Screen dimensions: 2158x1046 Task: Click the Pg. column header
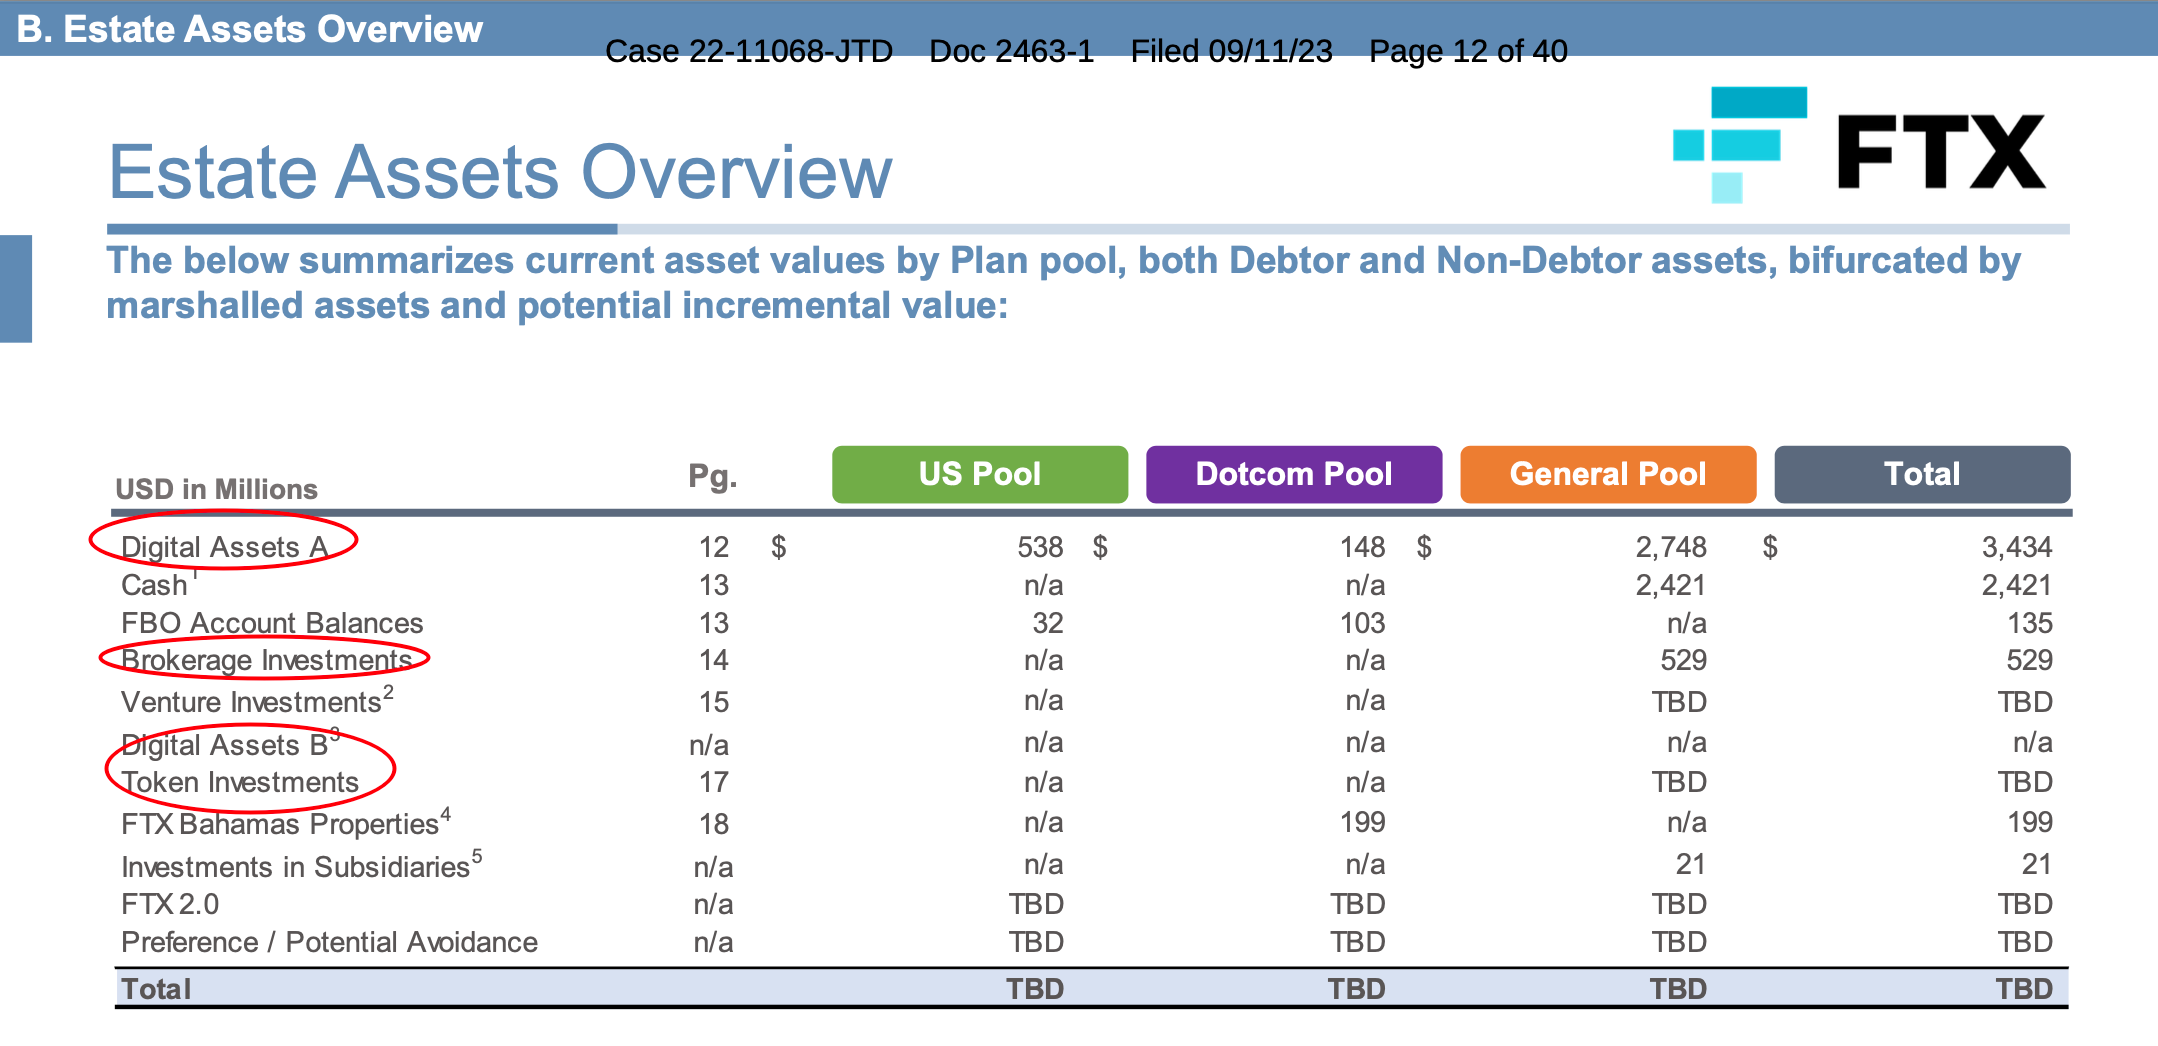pos(712,476)
